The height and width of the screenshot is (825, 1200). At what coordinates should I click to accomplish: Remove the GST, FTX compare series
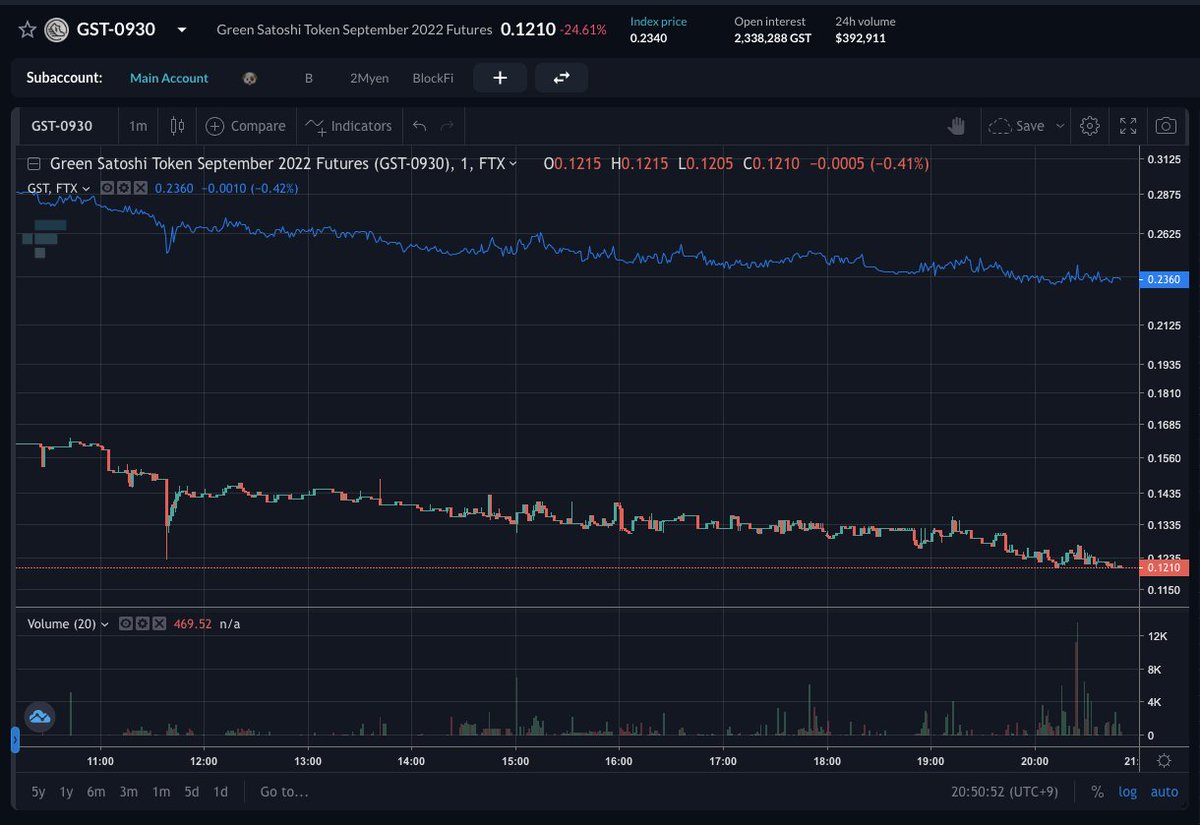[140, 188]
